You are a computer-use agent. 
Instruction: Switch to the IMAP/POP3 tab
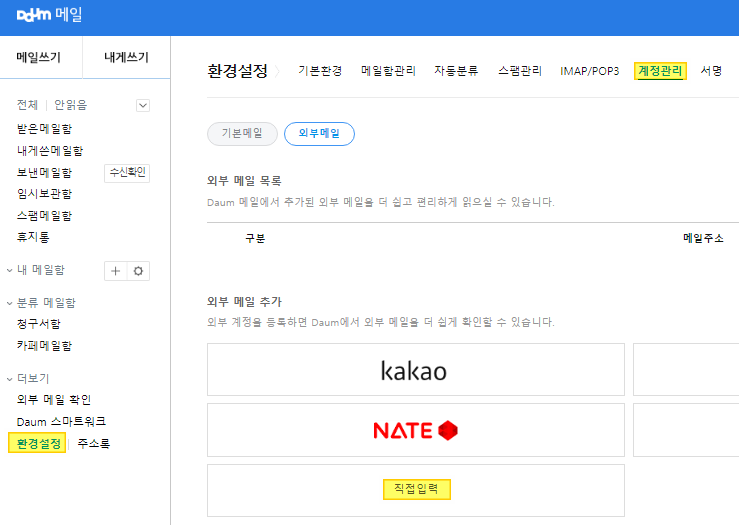[590, 71]
